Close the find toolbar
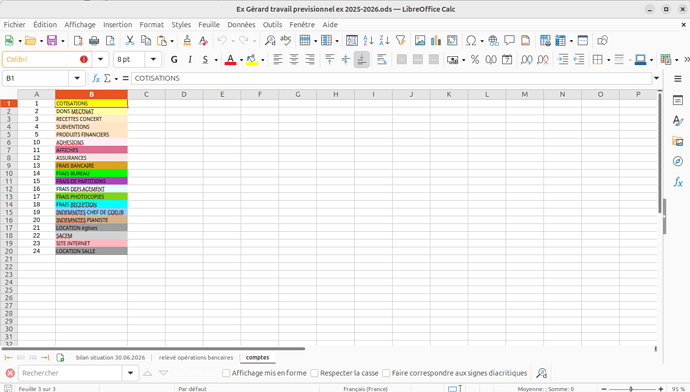Screen dimensions: 690x392 coord(10,373)
